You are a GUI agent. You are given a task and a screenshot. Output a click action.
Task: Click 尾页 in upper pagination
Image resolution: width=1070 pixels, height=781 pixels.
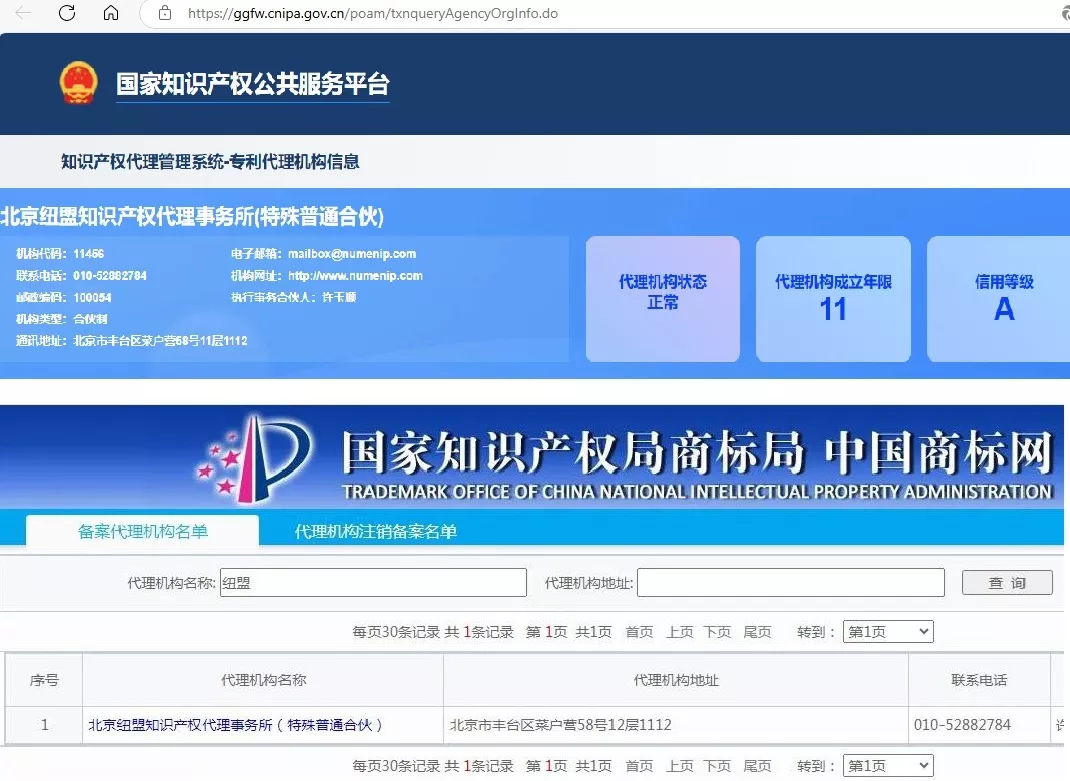757,632
